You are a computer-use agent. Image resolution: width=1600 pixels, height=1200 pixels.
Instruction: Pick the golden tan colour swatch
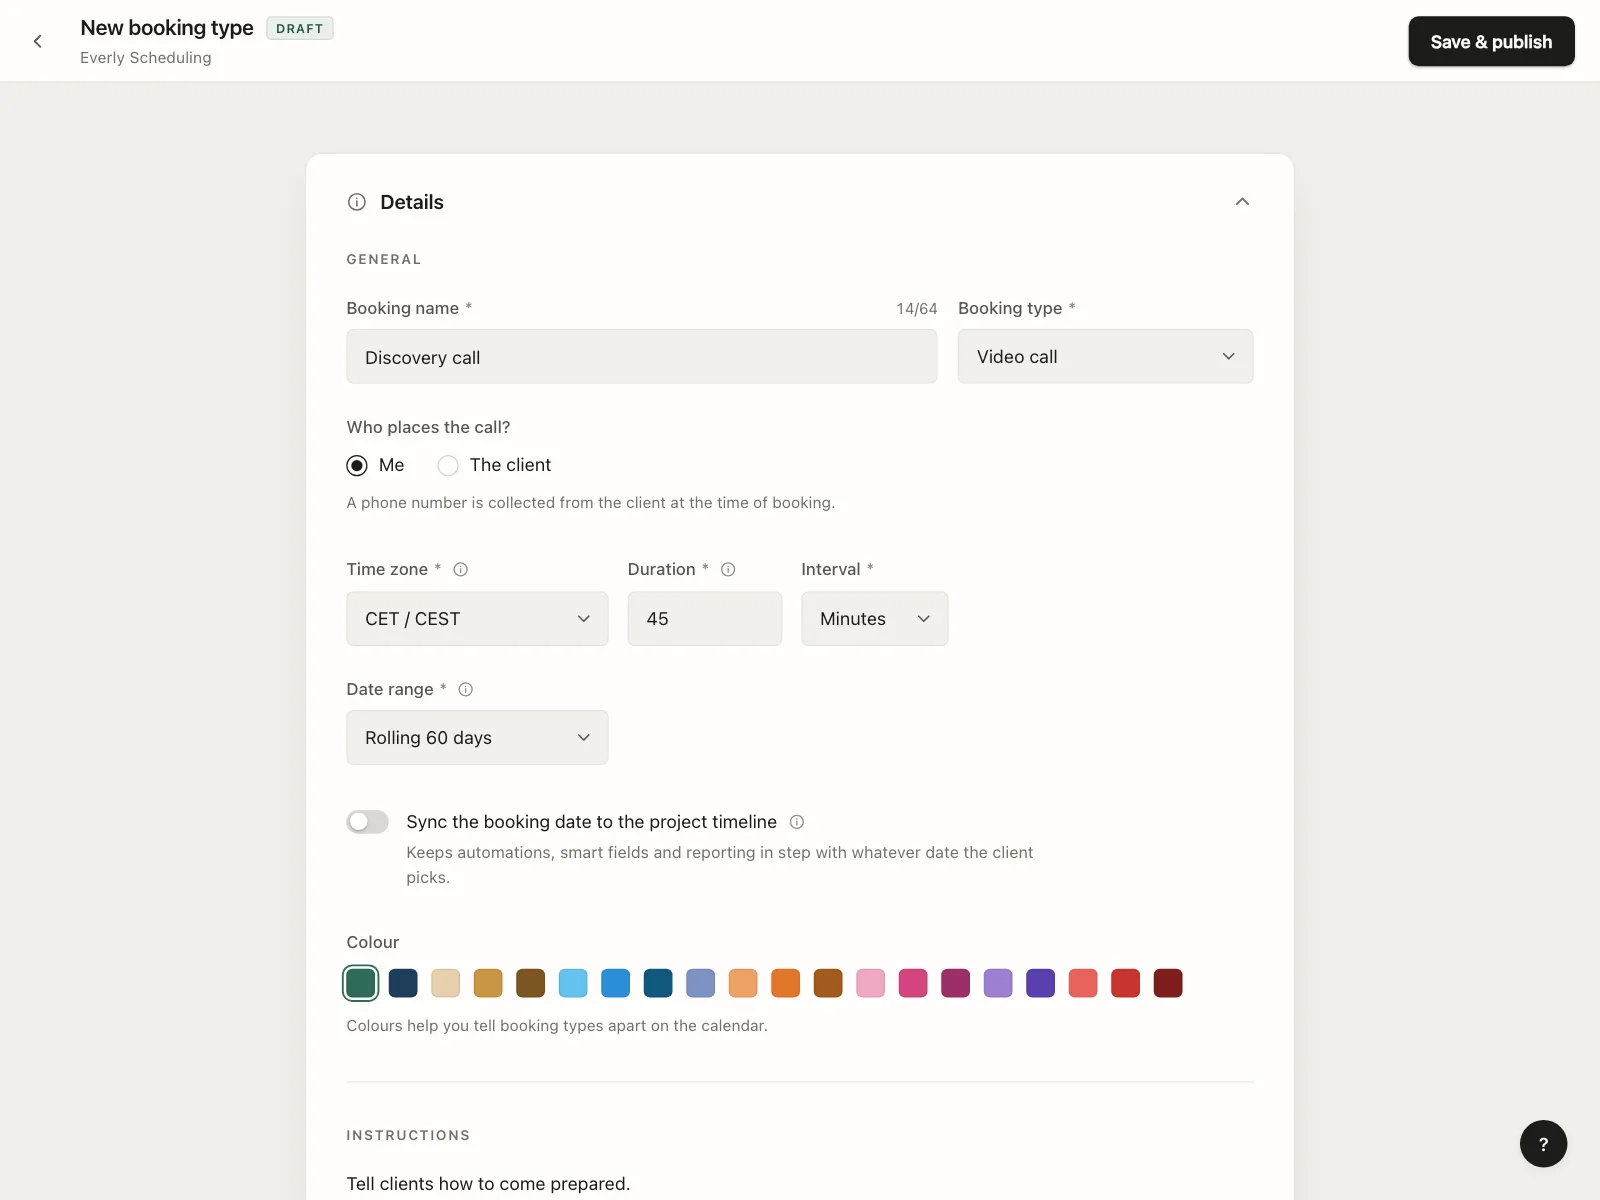pyautogui.click(x=488, y=984)
